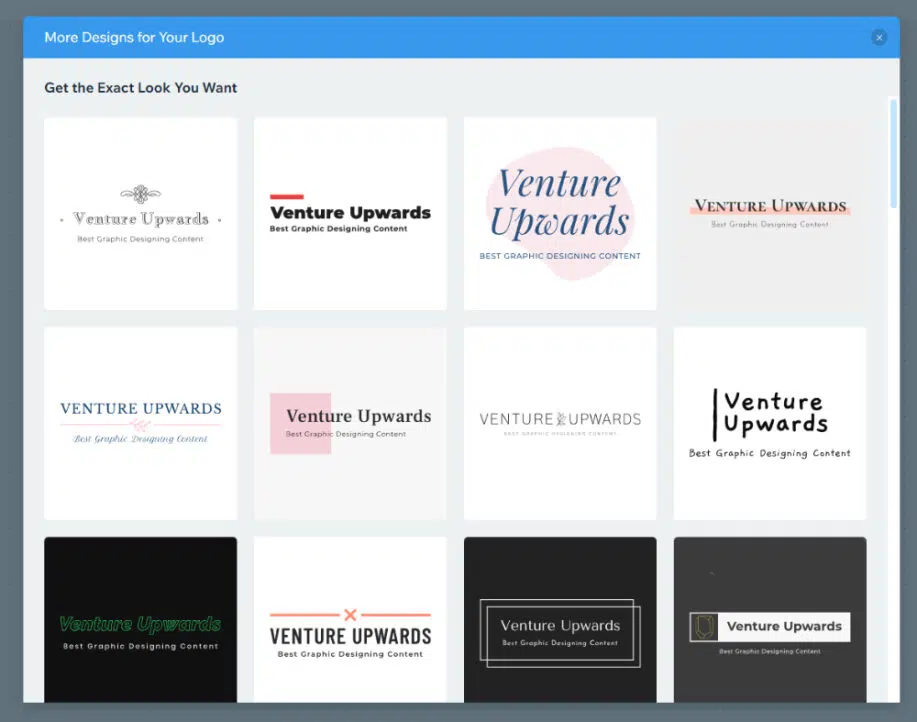Close the More Designs dialog
The width and height of the screenshot is (917, 722).
[x=879, y=38]
